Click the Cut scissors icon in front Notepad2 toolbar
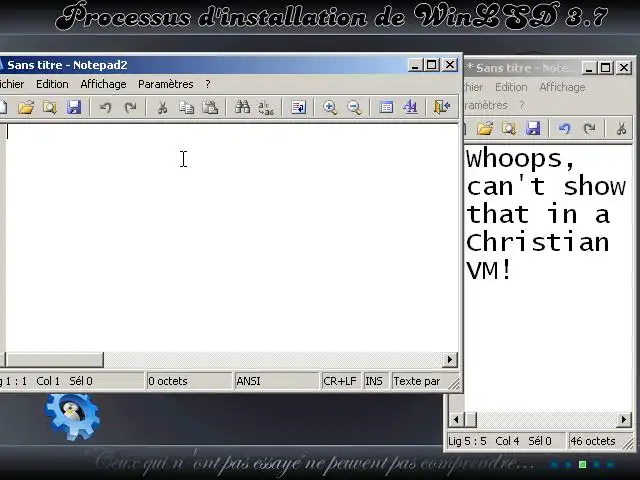This screenshot has width=640, height=480. (x=162, y=107)
